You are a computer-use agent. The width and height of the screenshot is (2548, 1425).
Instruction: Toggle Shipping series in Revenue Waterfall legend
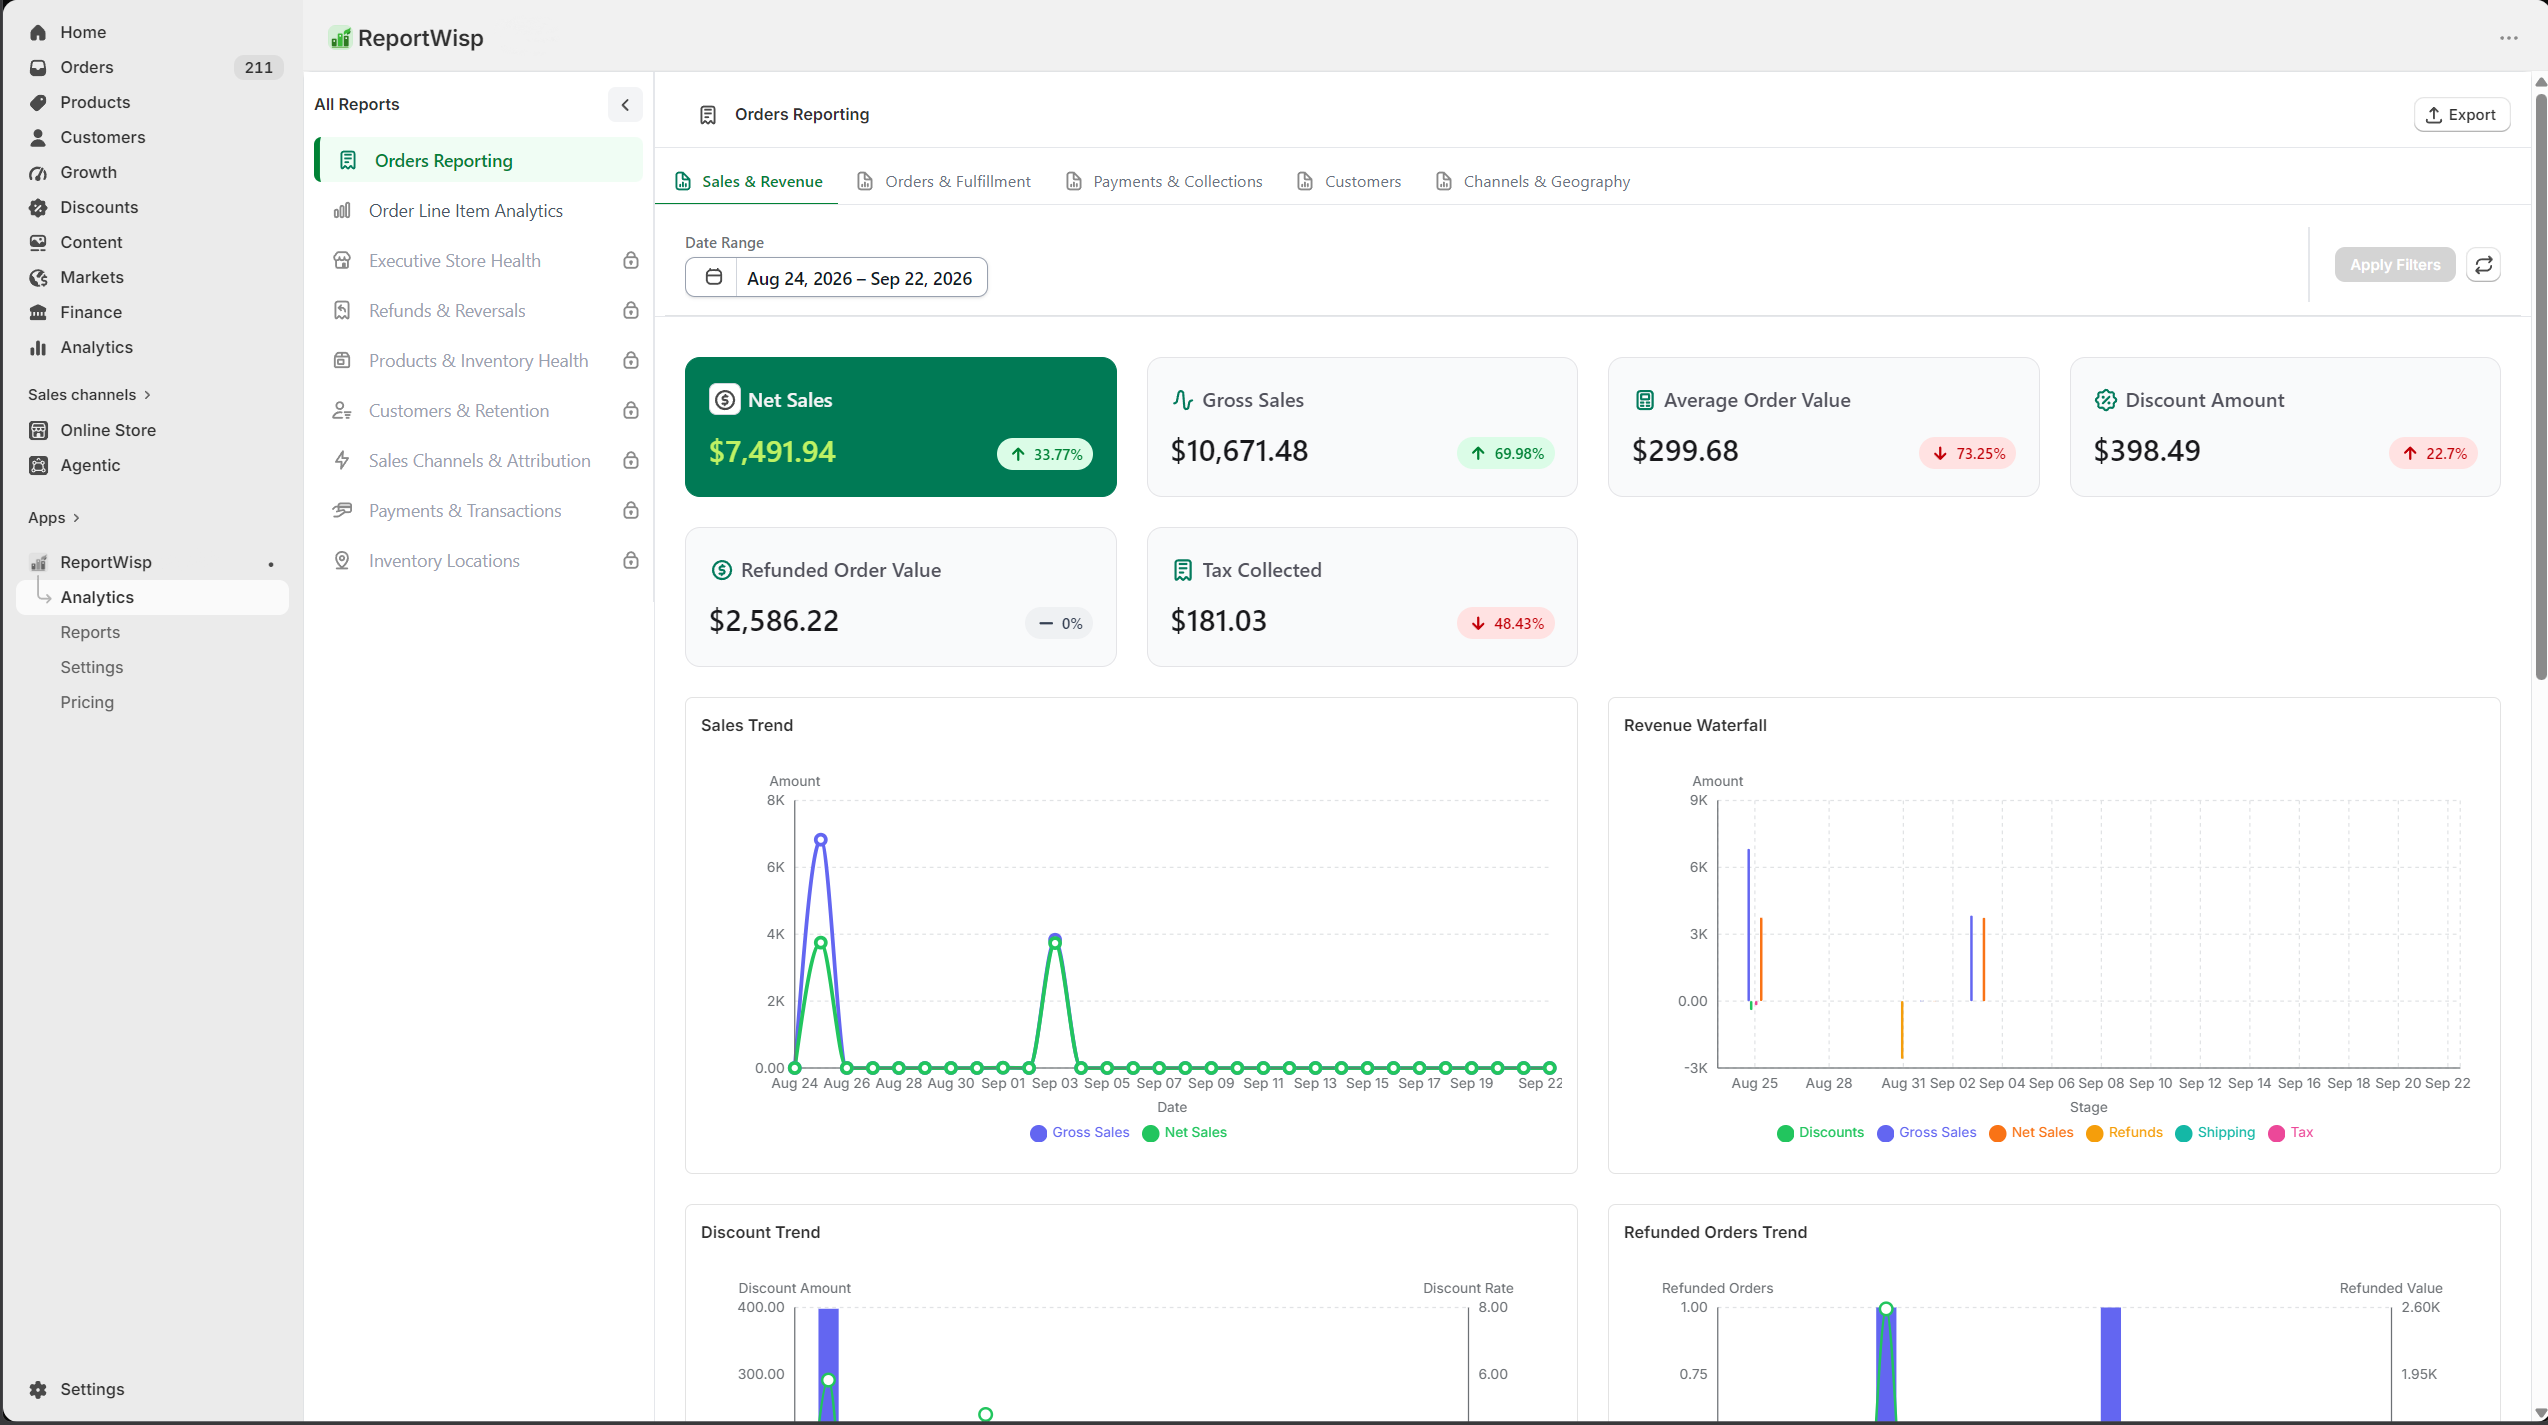coord(2215,1132)
